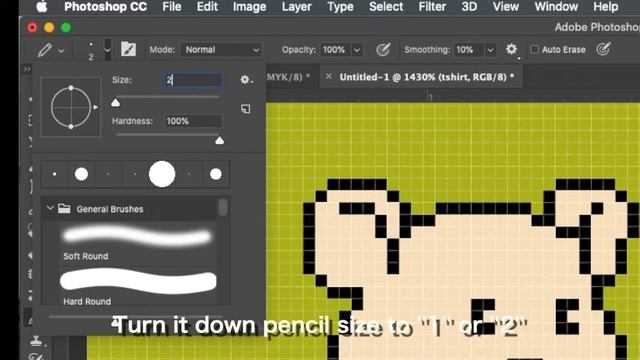Collapse the General Brushes folder
This screenshot has width=640, height=360.
(x=50, y=209)
